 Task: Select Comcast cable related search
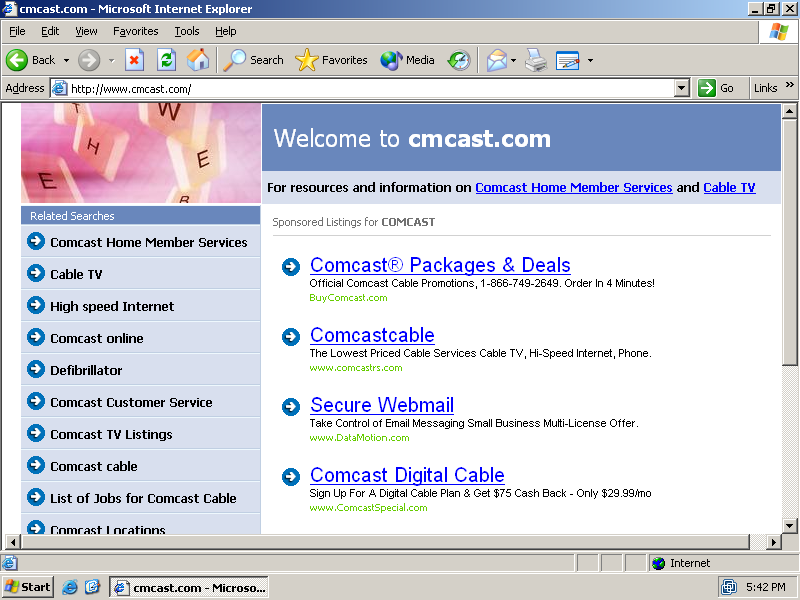[x=94, y=466]
